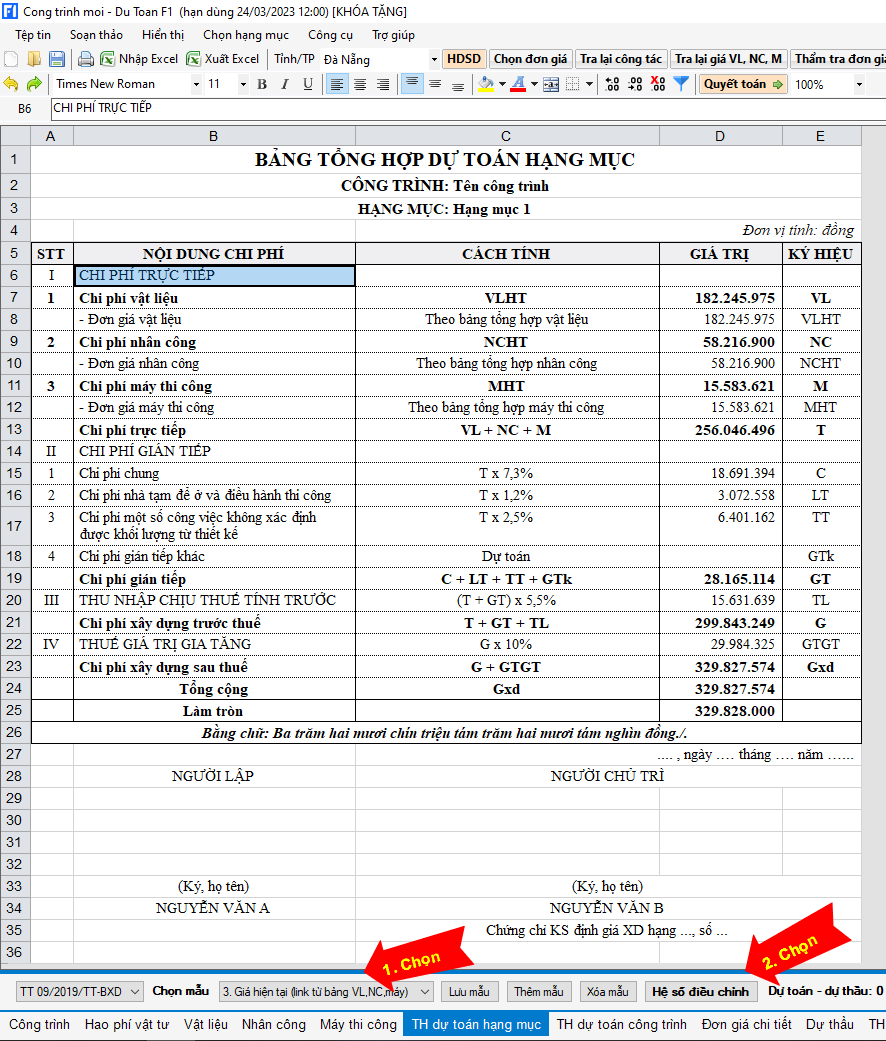Click the decimal icon with red X
The width and height of the screenshot is (886, 1041).
(x=658, y=84)
